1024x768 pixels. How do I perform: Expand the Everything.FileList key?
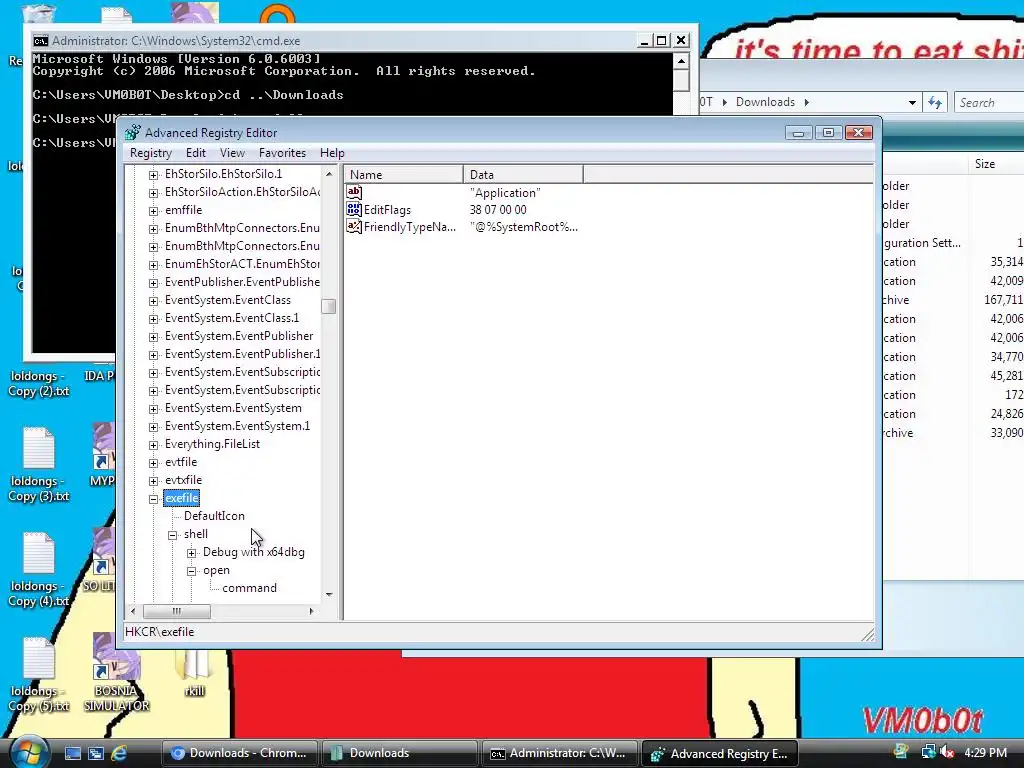153,445
